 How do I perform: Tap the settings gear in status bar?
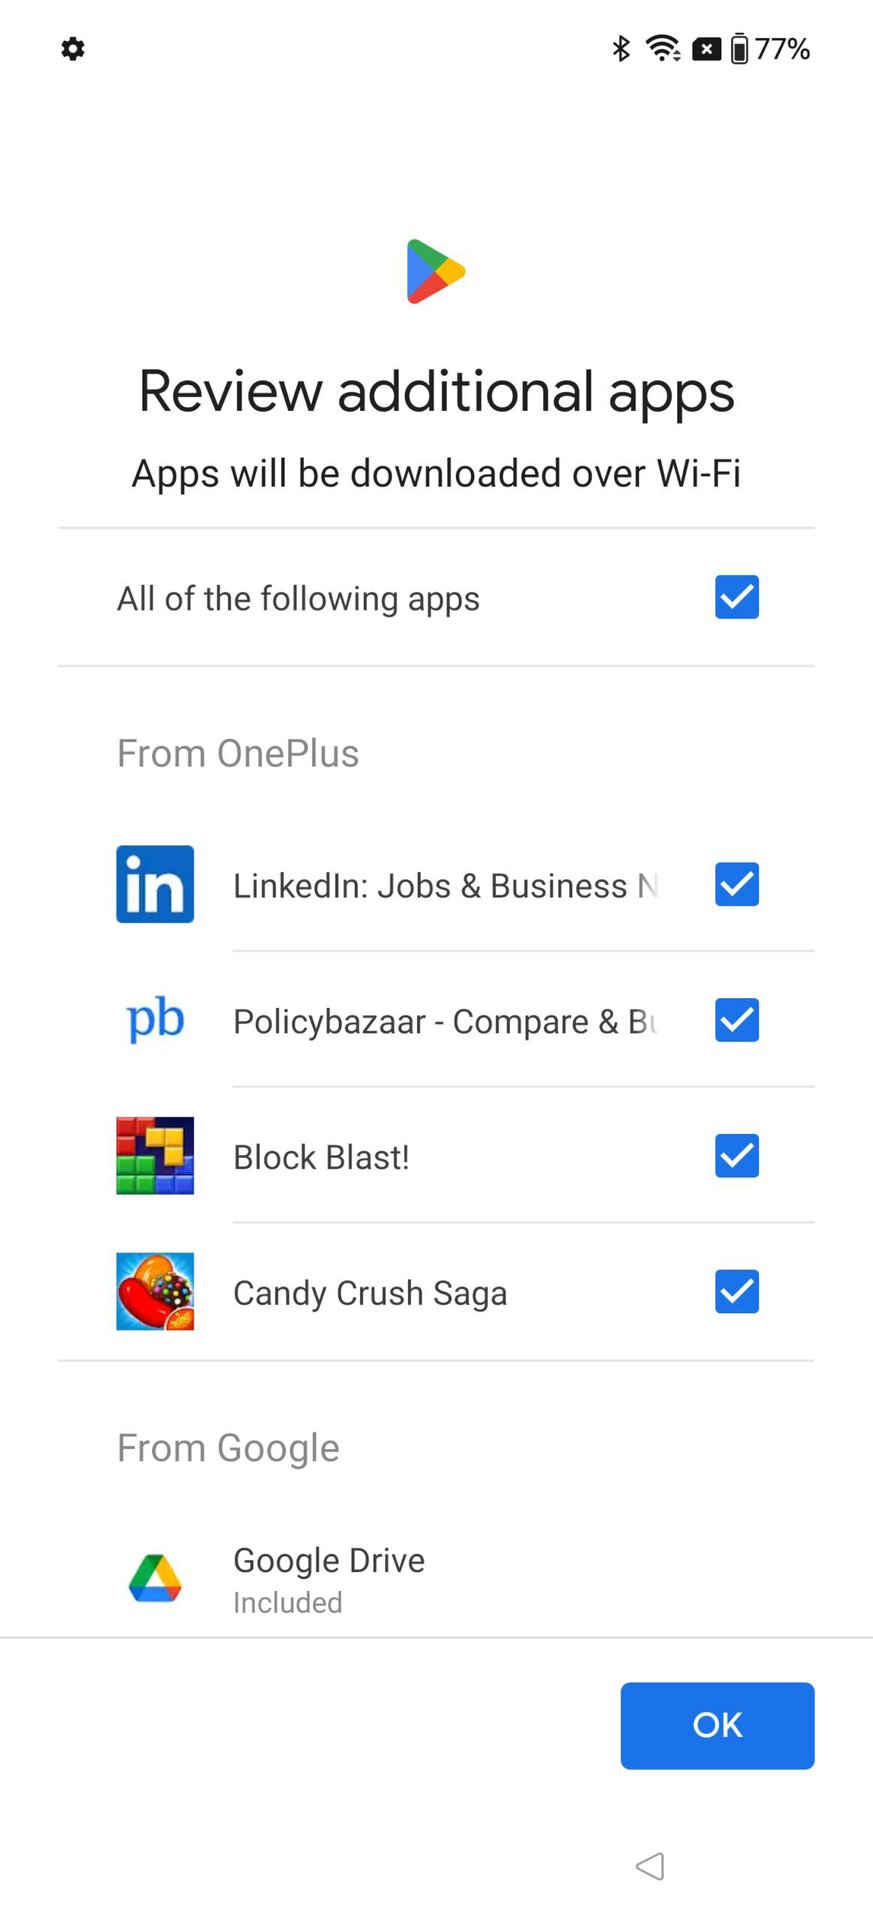pos(73,48)
